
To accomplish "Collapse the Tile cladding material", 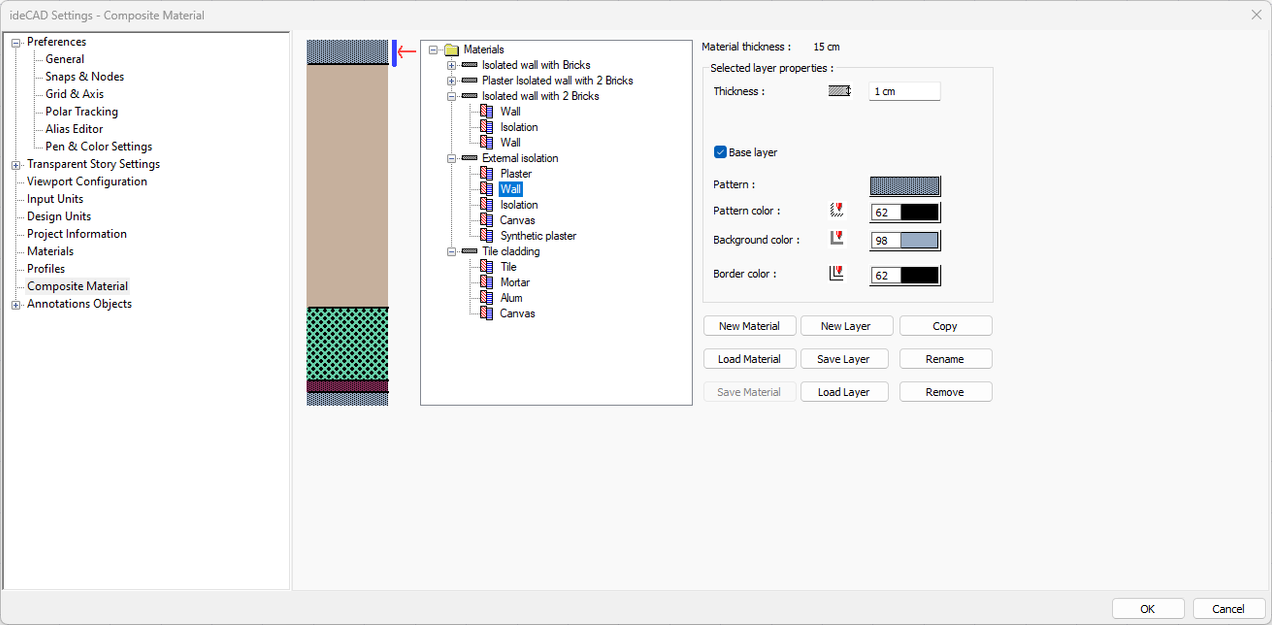I will pyautogui.click(x=451, y=251).
